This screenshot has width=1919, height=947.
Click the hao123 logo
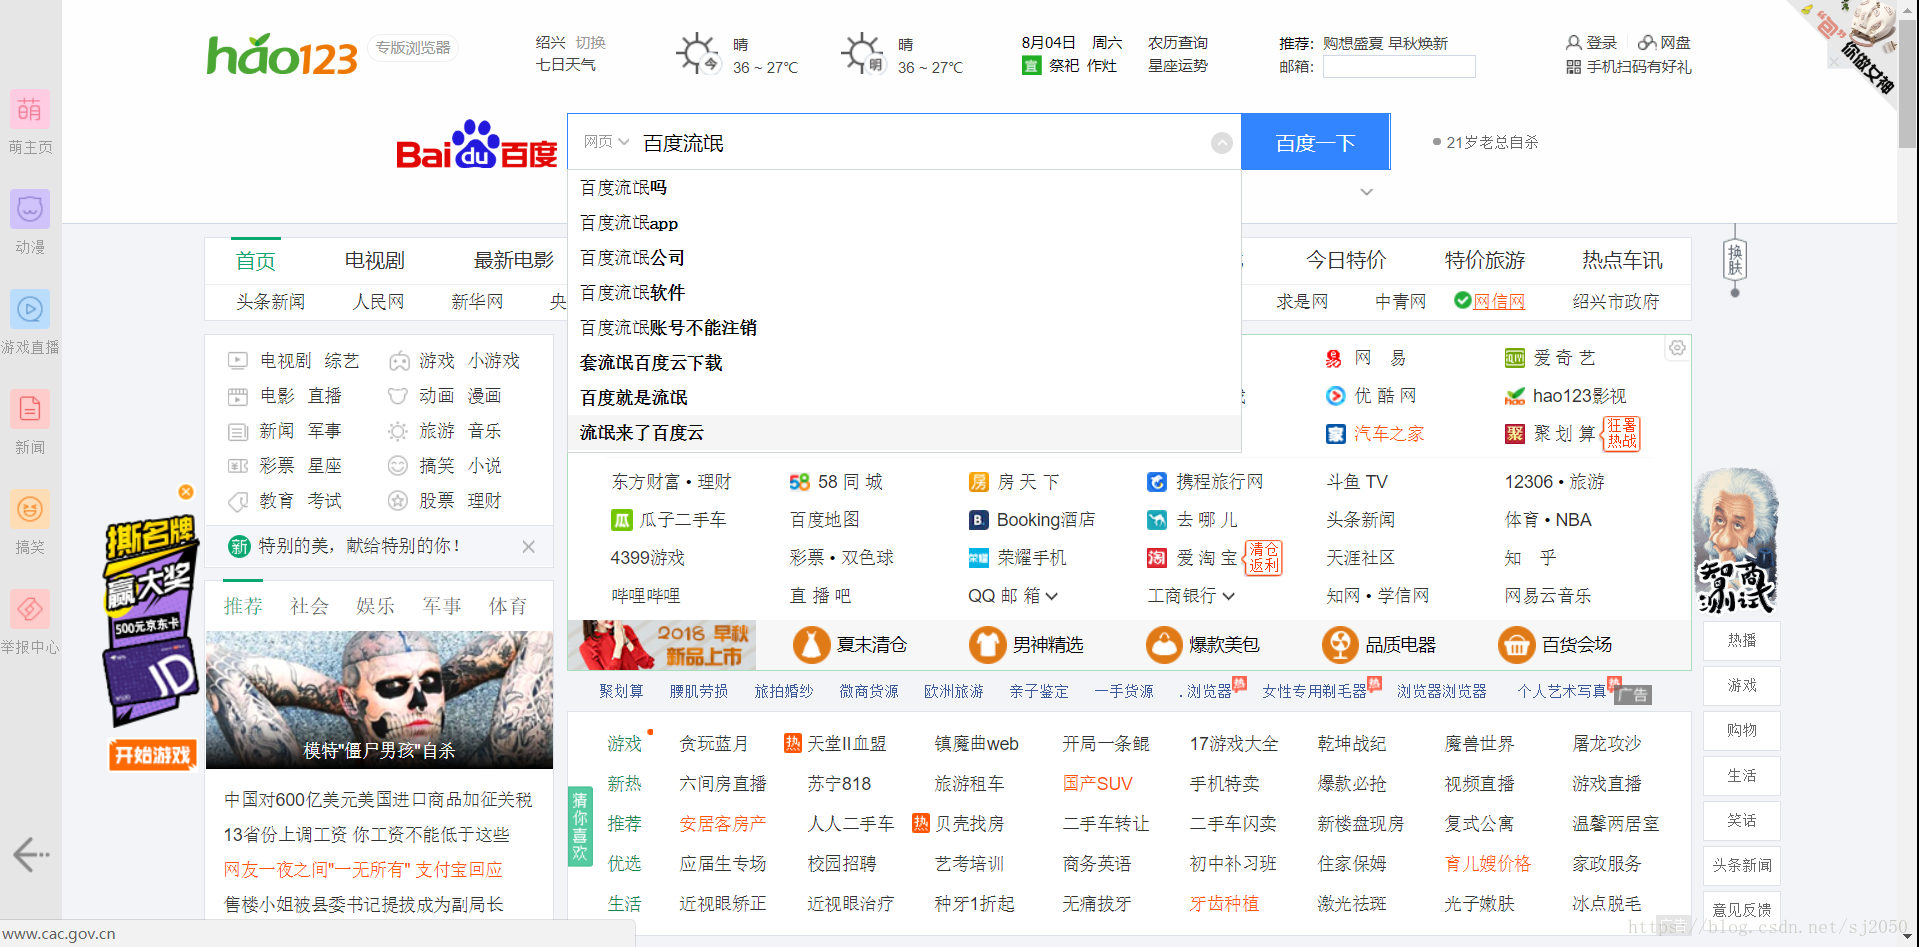pyautogui.click(x=282, y=55)
